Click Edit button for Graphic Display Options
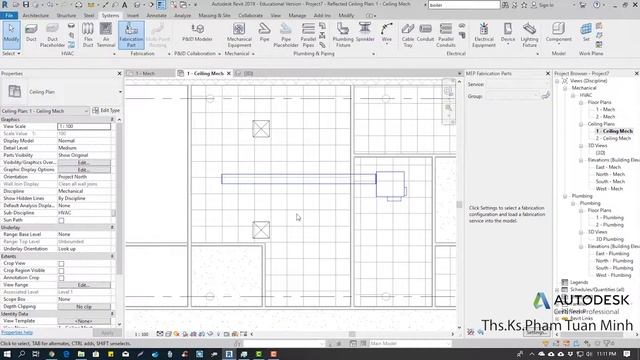This screenshot has width=640, height=360. 84,170
